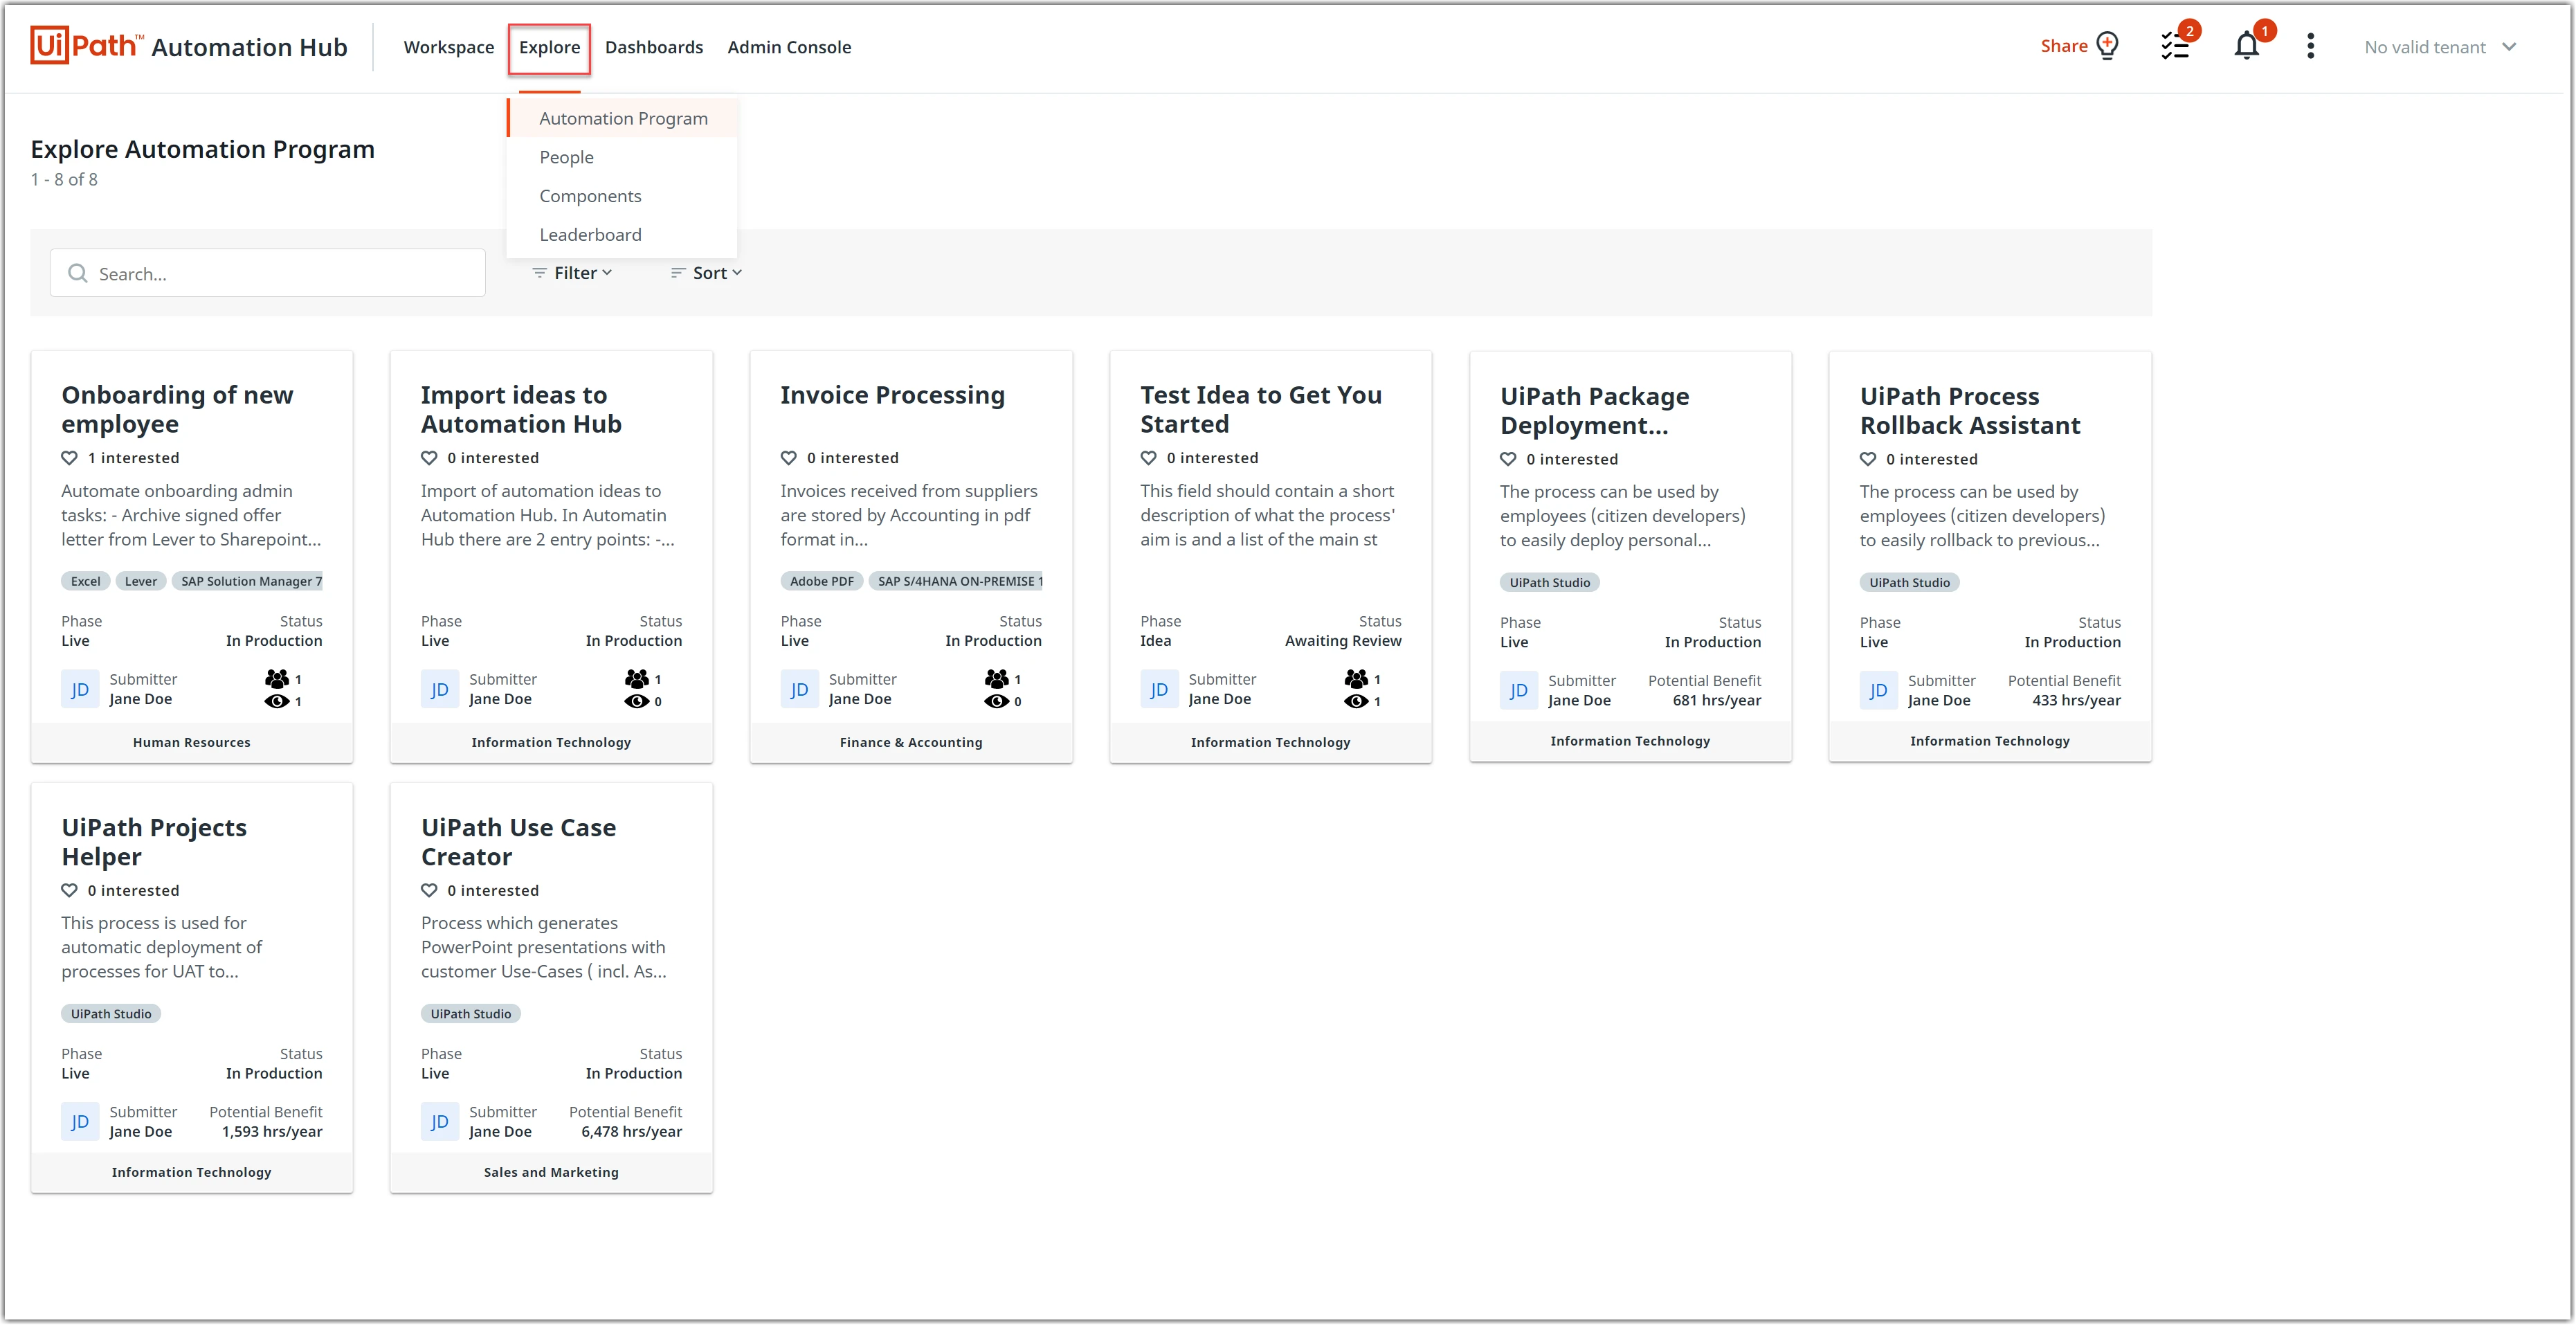Click into the Search field
The width and height of the screenshot is (2576, 1325).
[268, 273]
